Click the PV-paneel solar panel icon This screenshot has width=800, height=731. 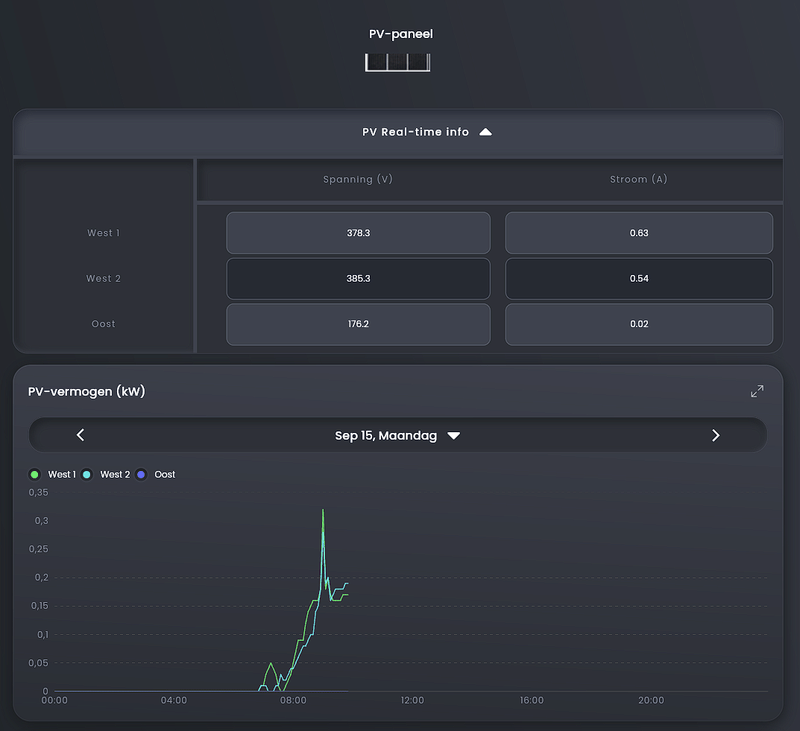coord(397,62)
